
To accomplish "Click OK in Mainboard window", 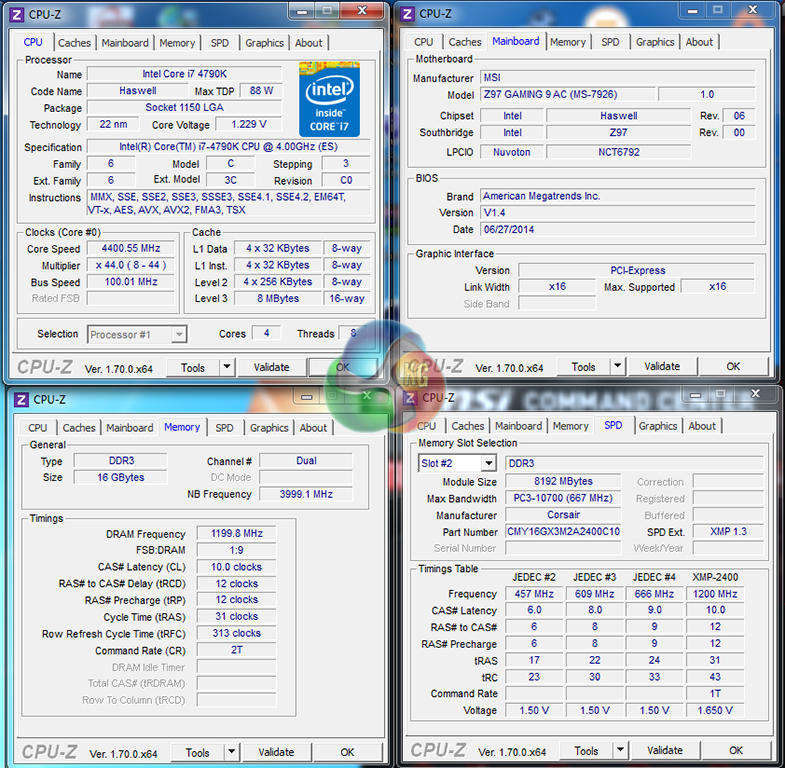I will pyautogui.click(x=733, y=366).
